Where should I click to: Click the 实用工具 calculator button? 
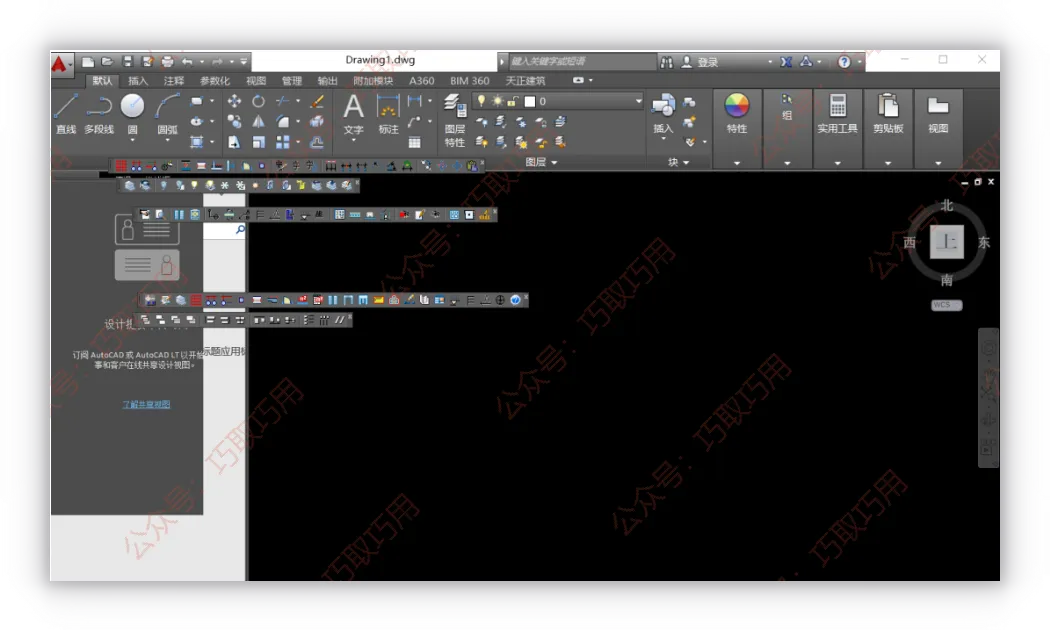[x=837, y=114]
